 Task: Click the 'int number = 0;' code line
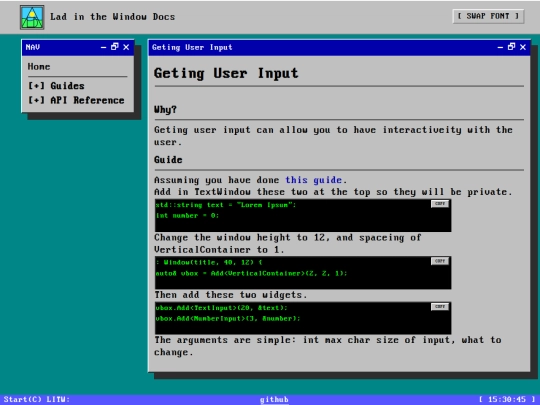187,216
